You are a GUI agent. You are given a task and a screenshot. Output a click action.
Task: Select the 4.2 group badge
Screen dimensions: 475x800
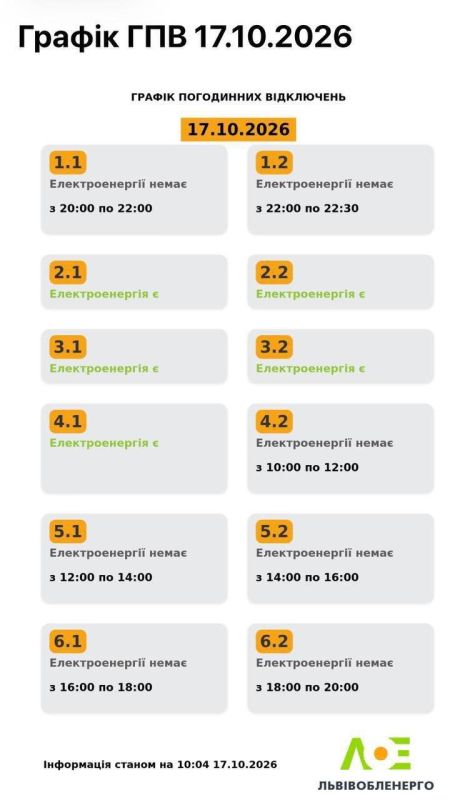coord(274,421)
